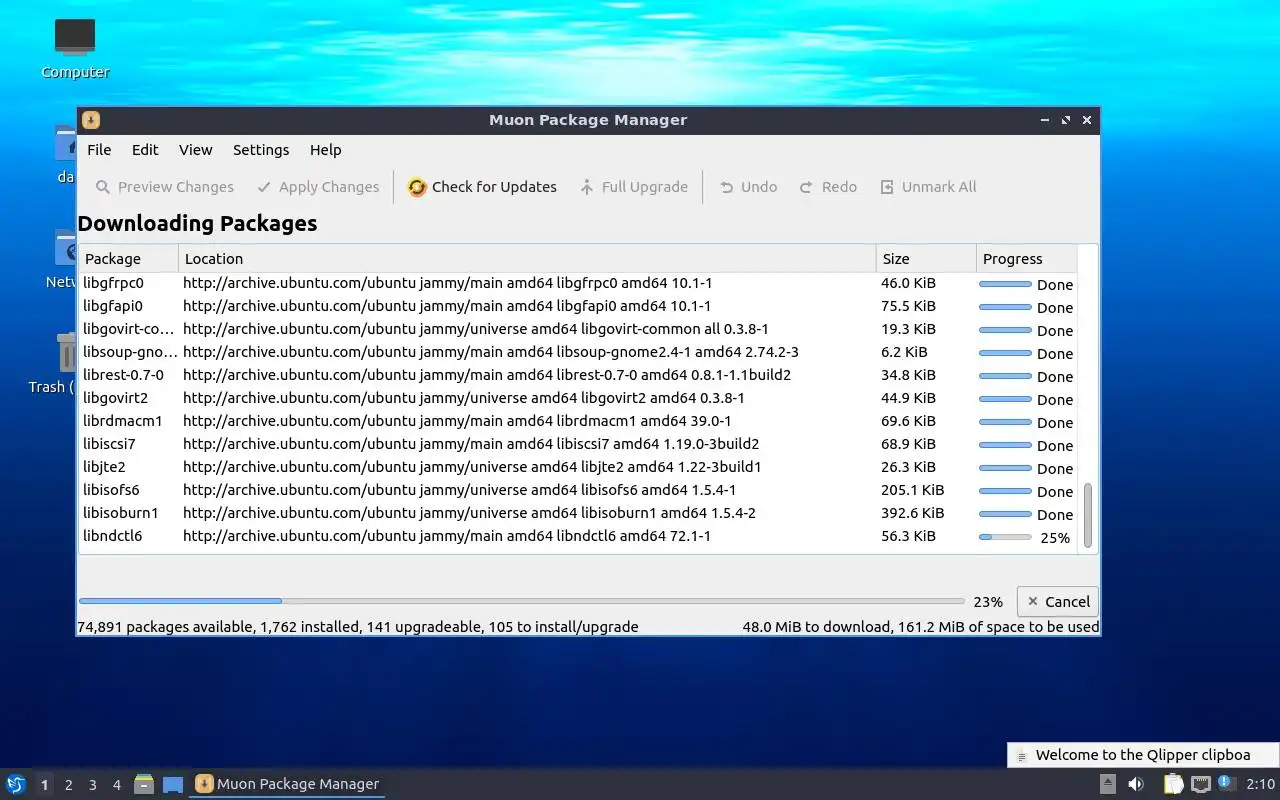The height and width of the screenshot is (800, 1280).
Task: Click the Check for Updates toolbar button
Action: 482,187
